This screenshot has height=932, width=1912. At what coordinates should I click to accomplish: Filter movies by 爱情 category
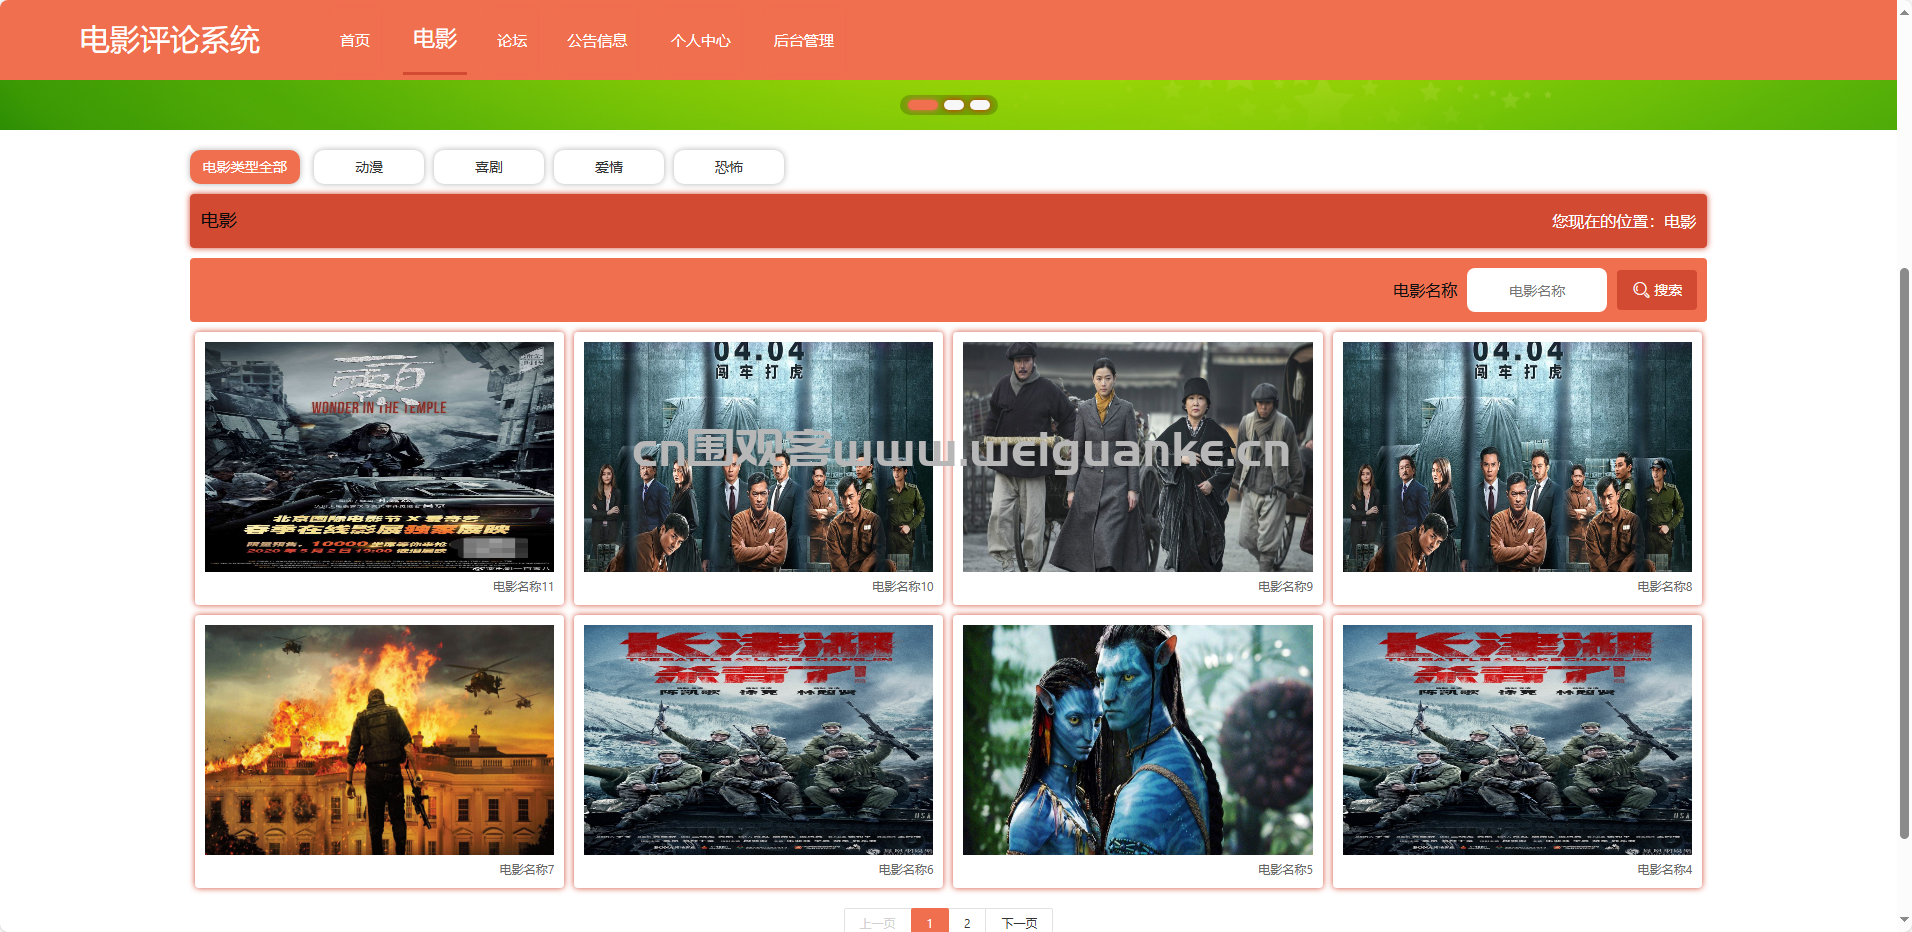[609, 167]
